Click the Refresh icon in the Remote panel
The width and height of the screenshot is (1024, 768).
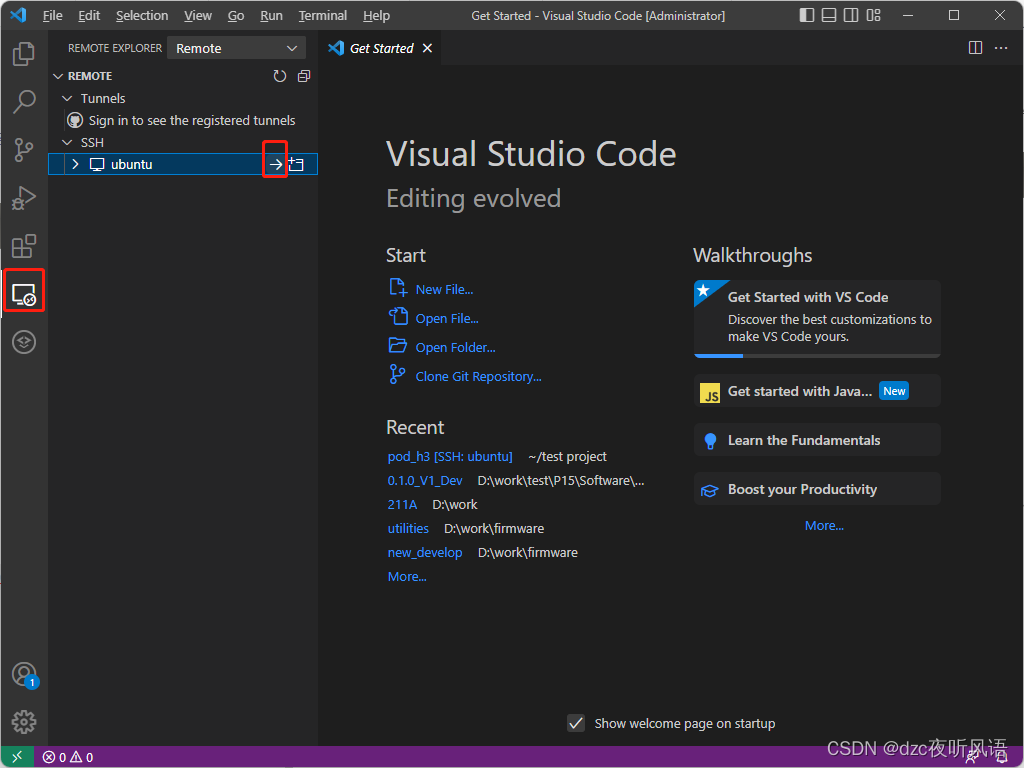point(279,75)
